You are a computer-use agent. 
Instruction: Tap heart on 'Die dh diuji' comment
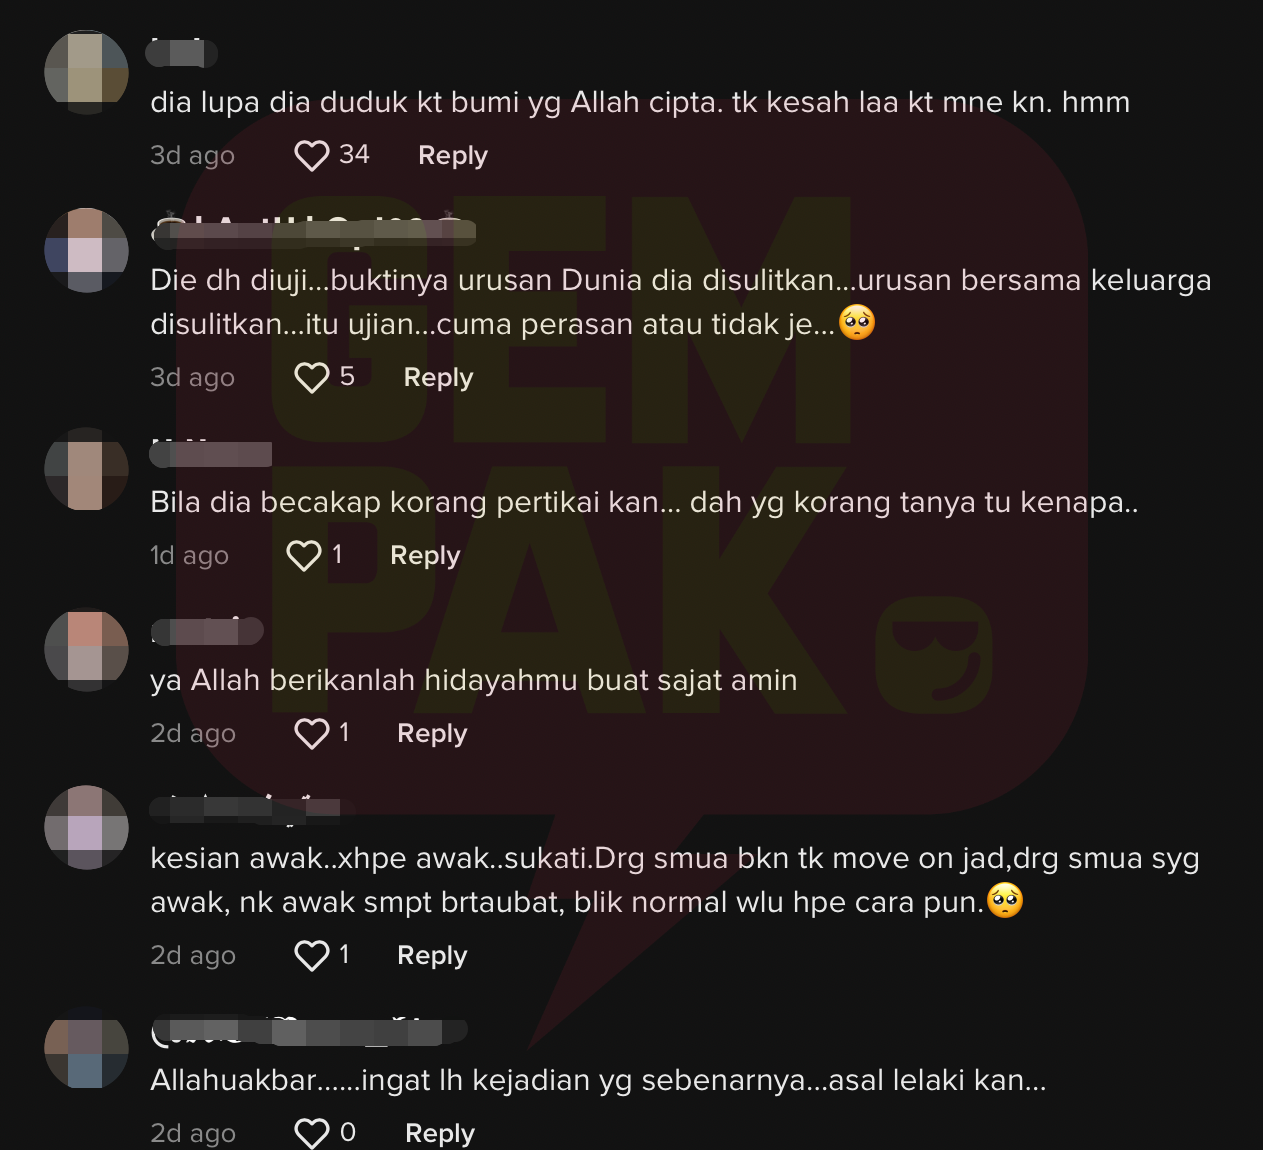[x=311, y=377]
